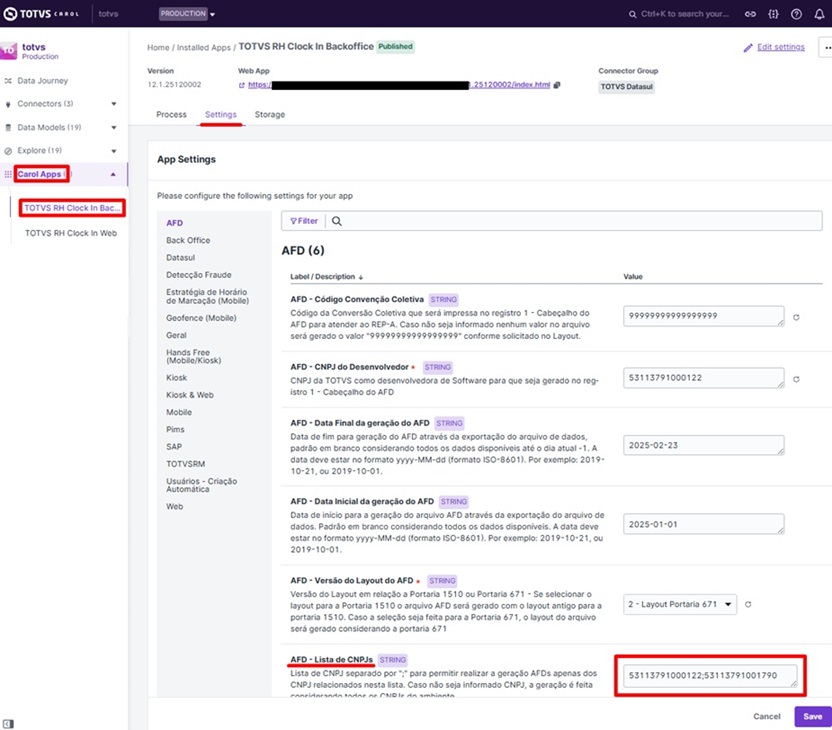Screen dimensions: 832x730
Task: Go to Installed Apps breadcrumb
Action: 204,47
